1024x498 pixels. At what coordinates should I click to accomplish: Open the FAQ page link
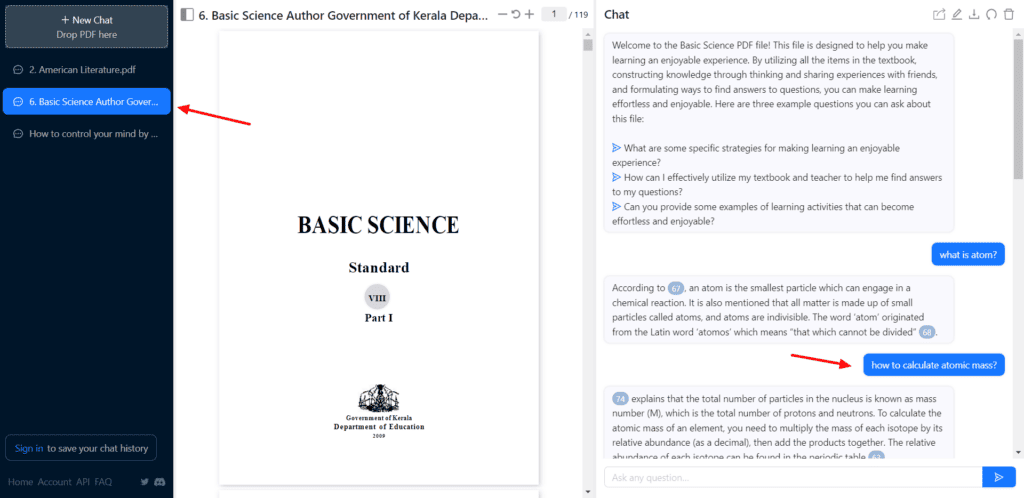coord(103,482)
